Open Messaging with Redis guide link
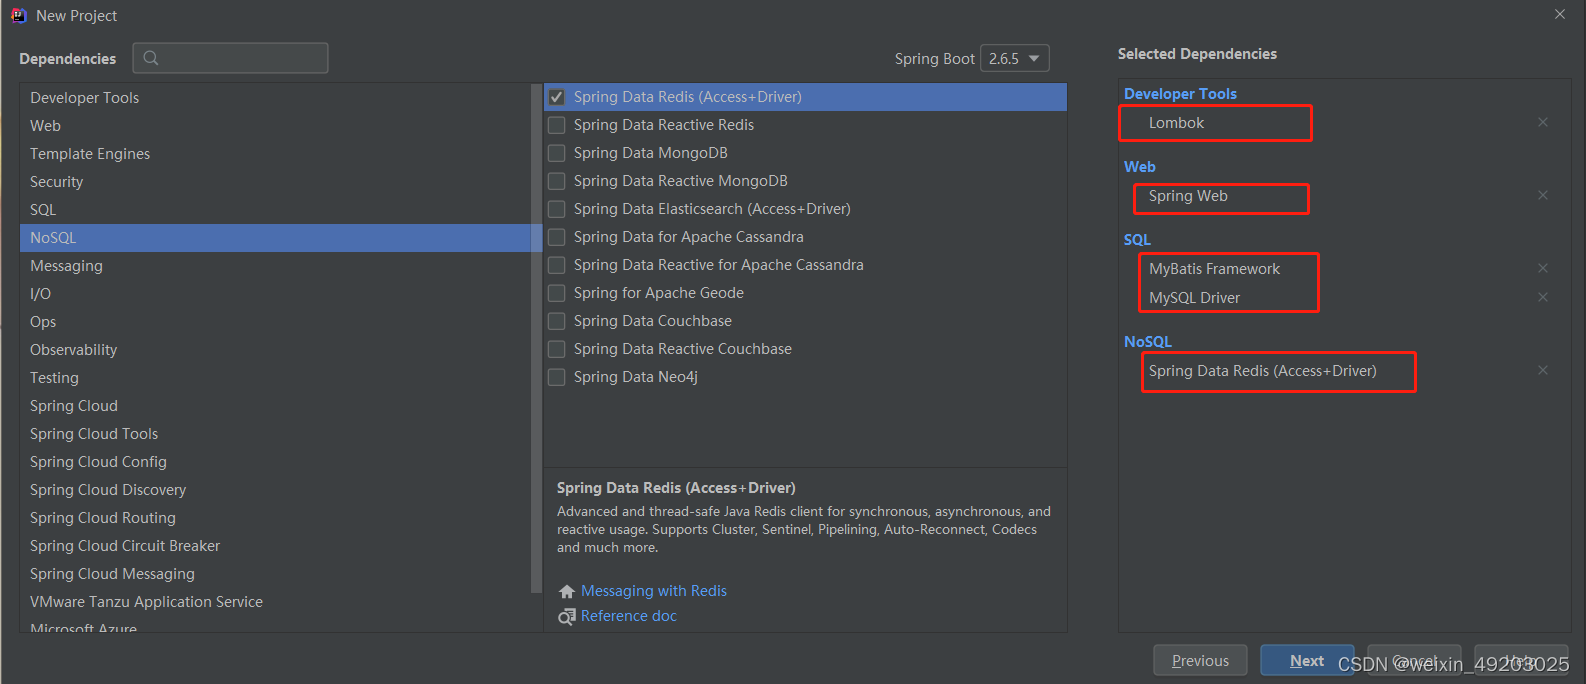The image size is (1586, 684). pos(654,591)
